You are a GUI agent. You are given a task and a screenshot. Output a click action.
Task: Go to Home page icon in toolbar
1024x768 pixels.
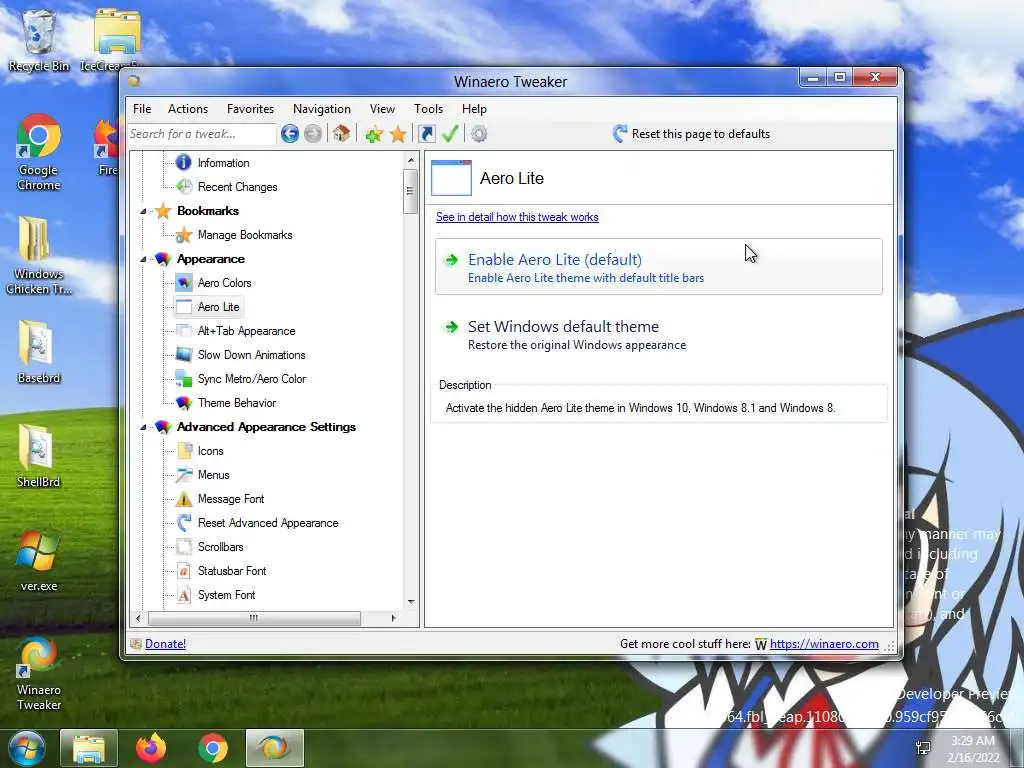coord(341,134)
